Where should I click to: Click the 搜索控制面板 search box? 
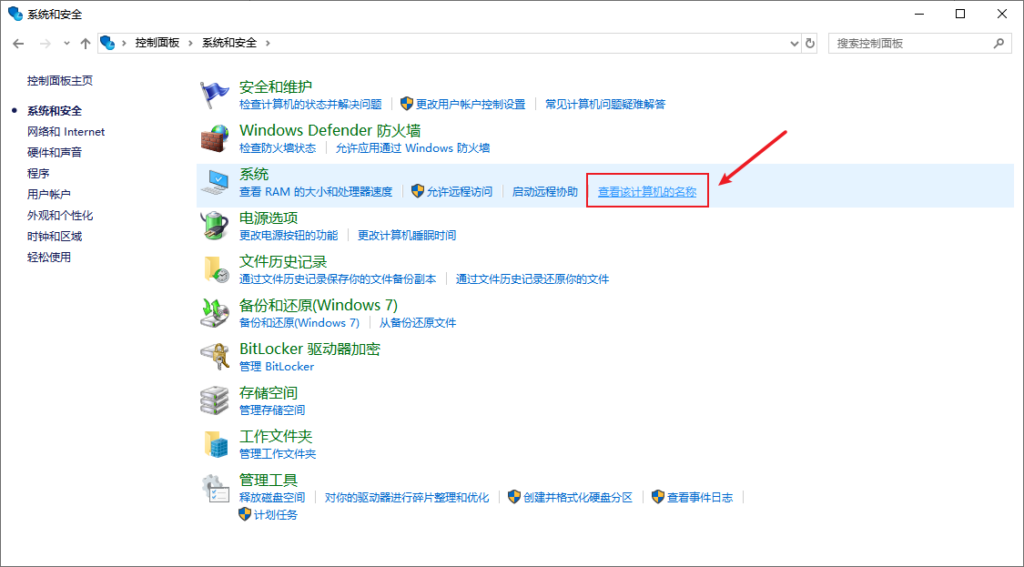coord(910,44)
